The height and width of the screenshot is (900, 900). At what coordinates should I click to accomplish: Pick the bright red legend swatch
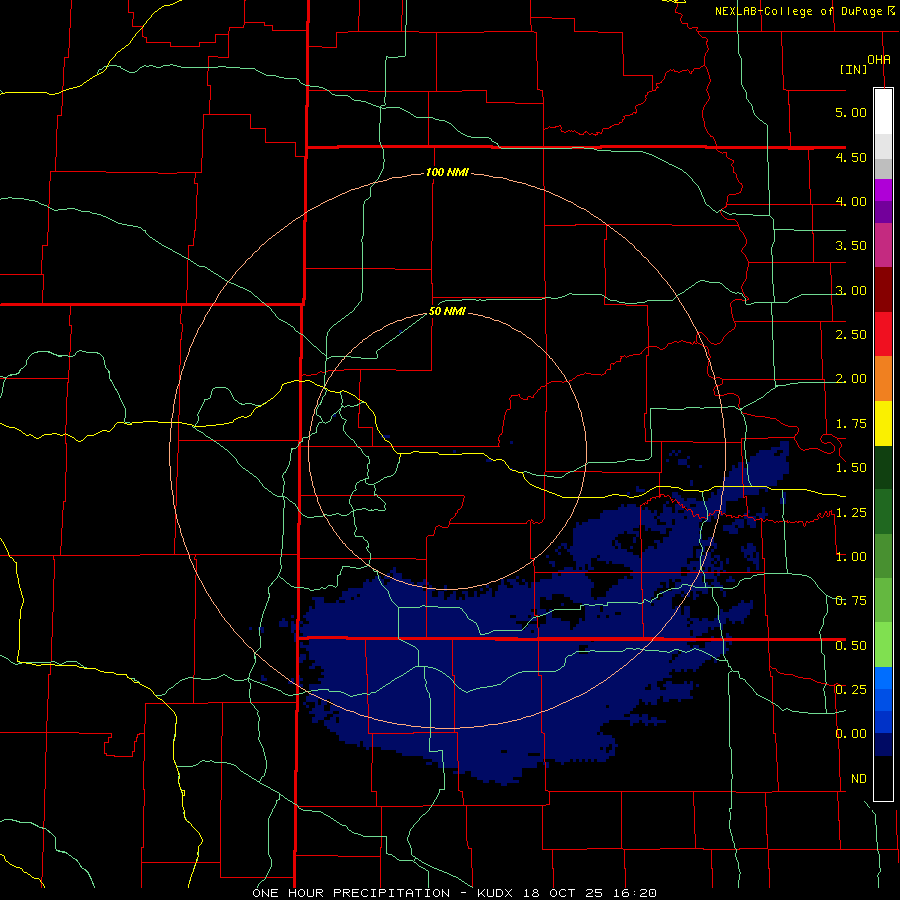[883, 334]
